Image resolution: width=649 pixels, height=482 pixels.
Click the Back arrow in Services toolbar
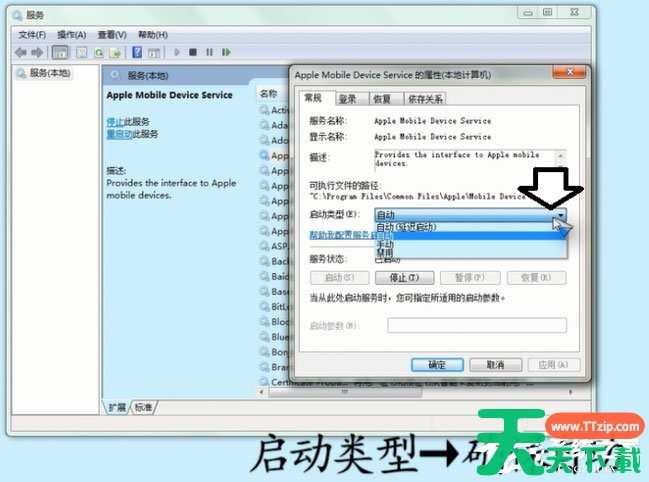point(21,53)
